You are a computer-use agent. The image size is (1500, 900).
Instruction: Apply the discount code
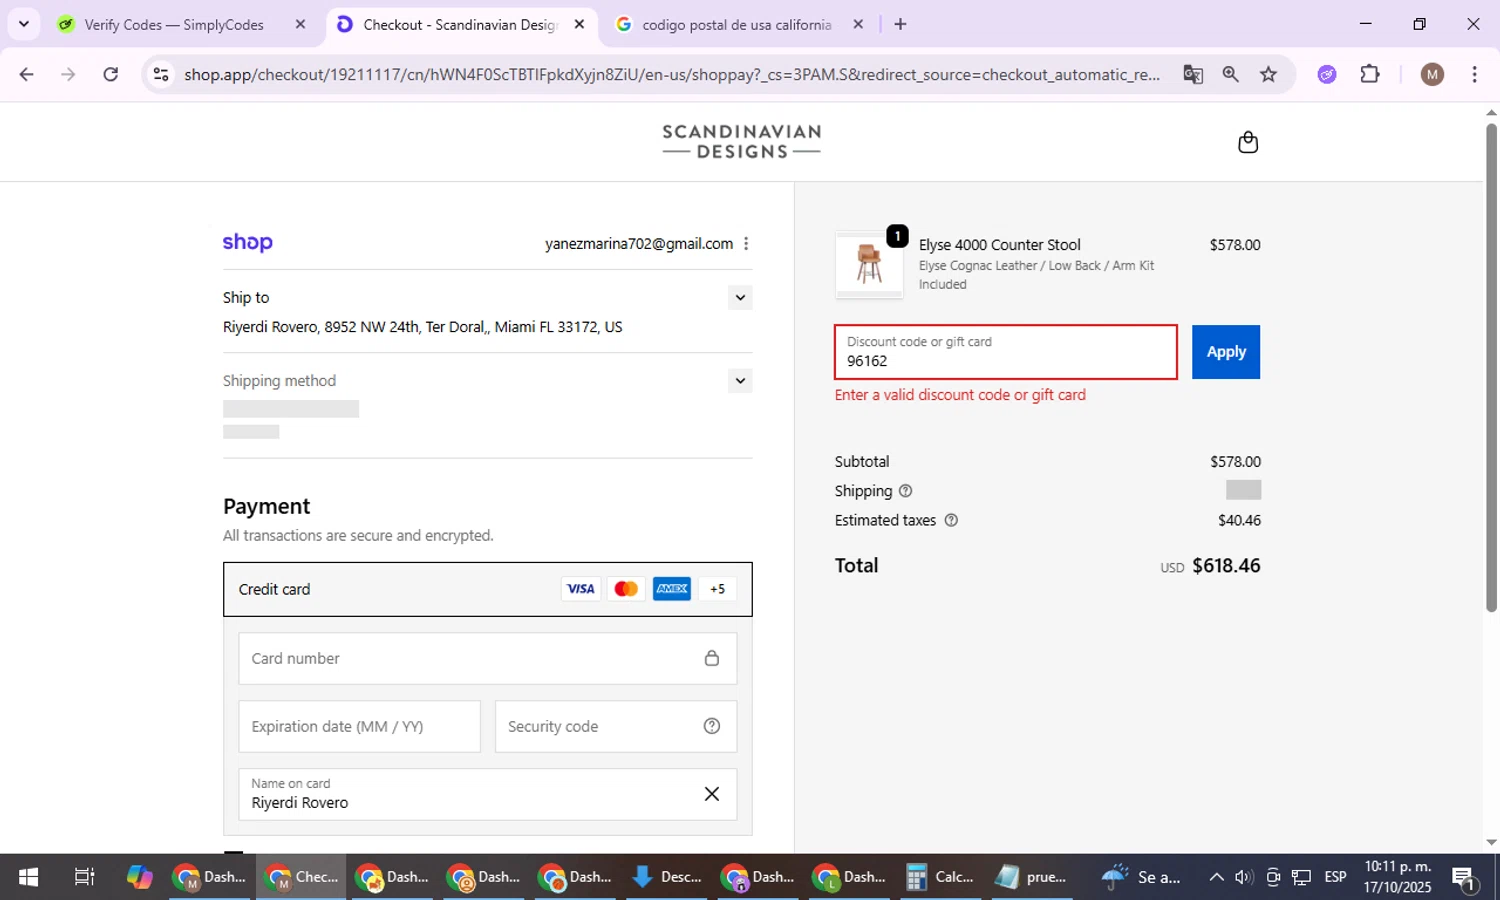1226,352
